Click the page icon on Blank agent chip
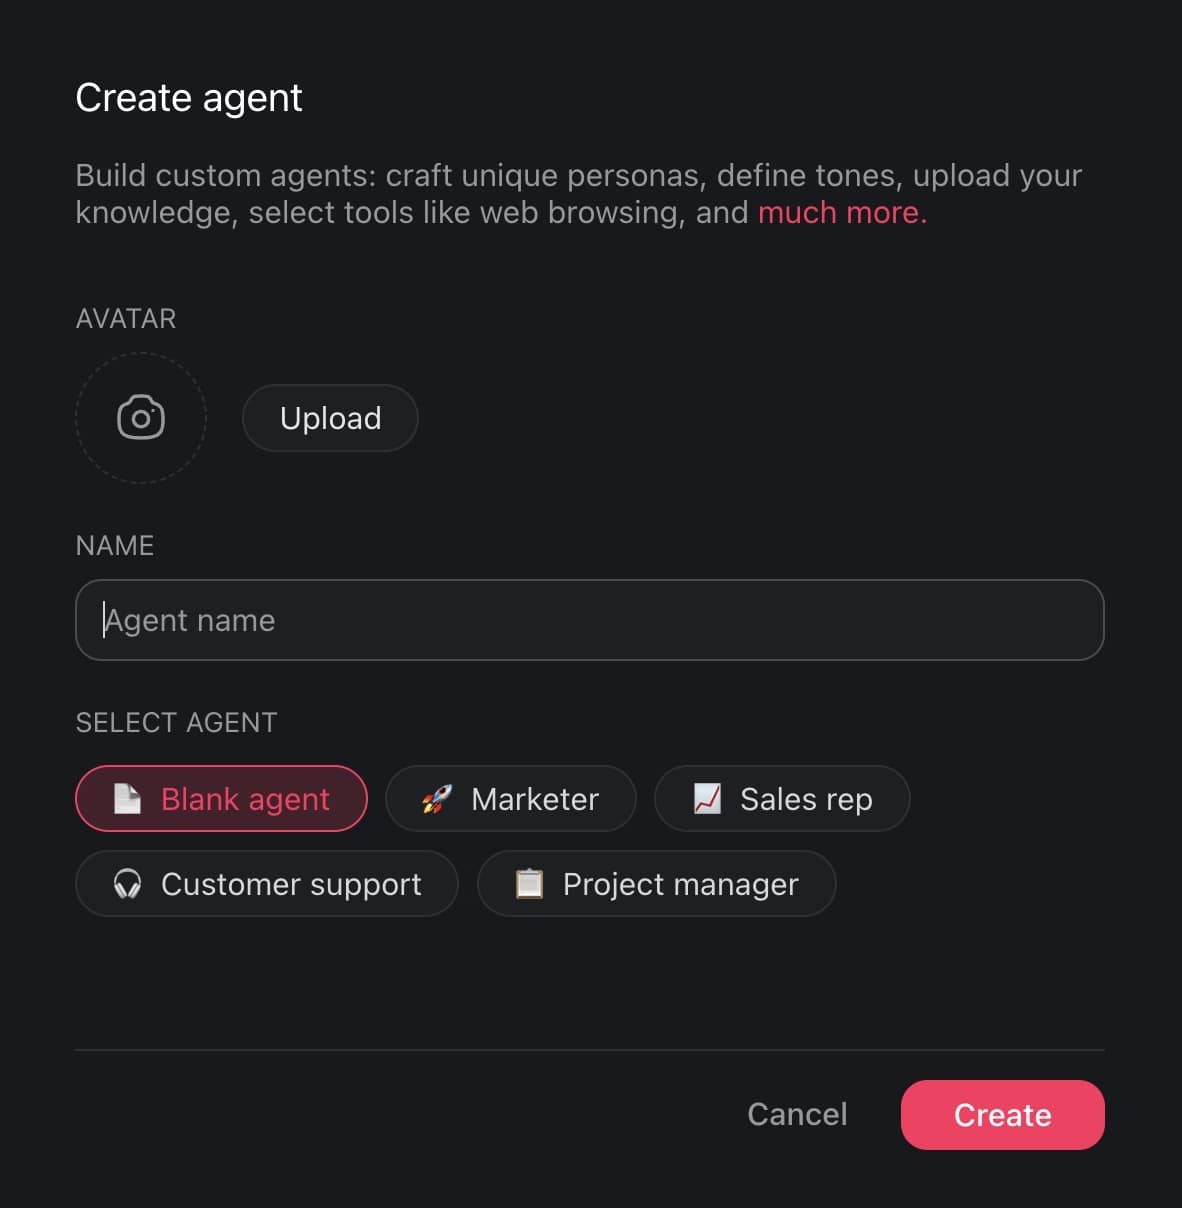Viewport: 1182px width, 1208px height. point(127,799)
